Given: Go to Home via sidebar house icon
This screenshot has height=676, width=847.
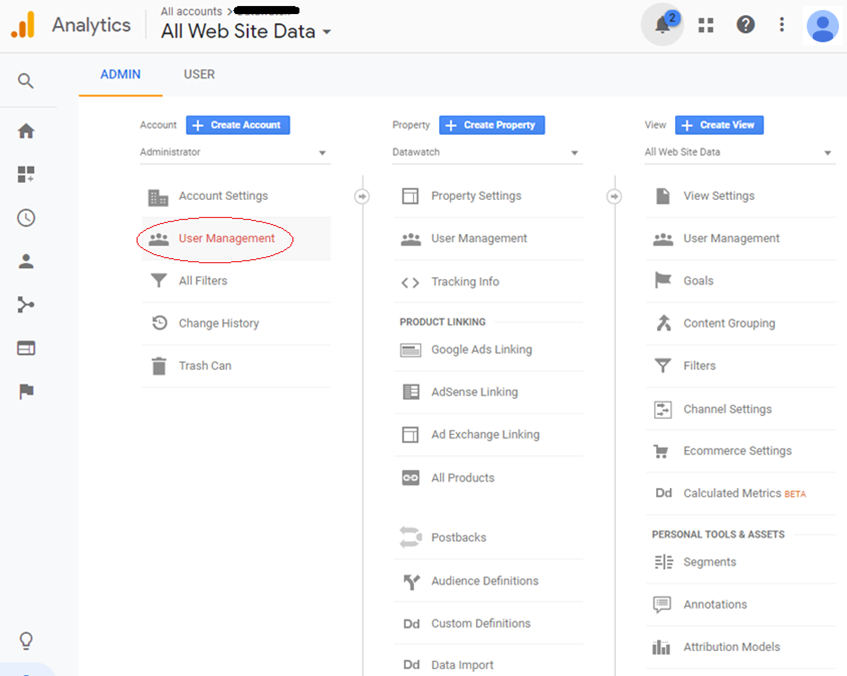Looking at the screenshot, I should pos(26,131).
